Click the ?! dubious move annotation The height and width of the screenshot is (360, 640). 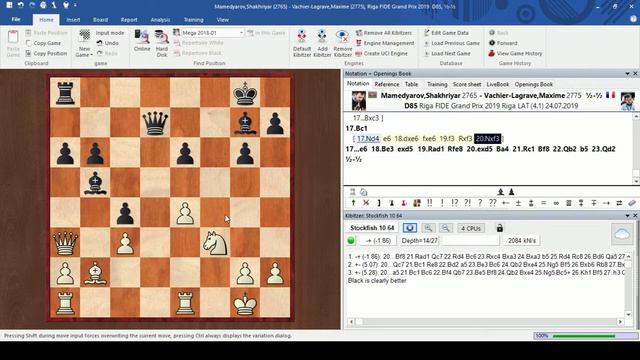click(467, 203)
